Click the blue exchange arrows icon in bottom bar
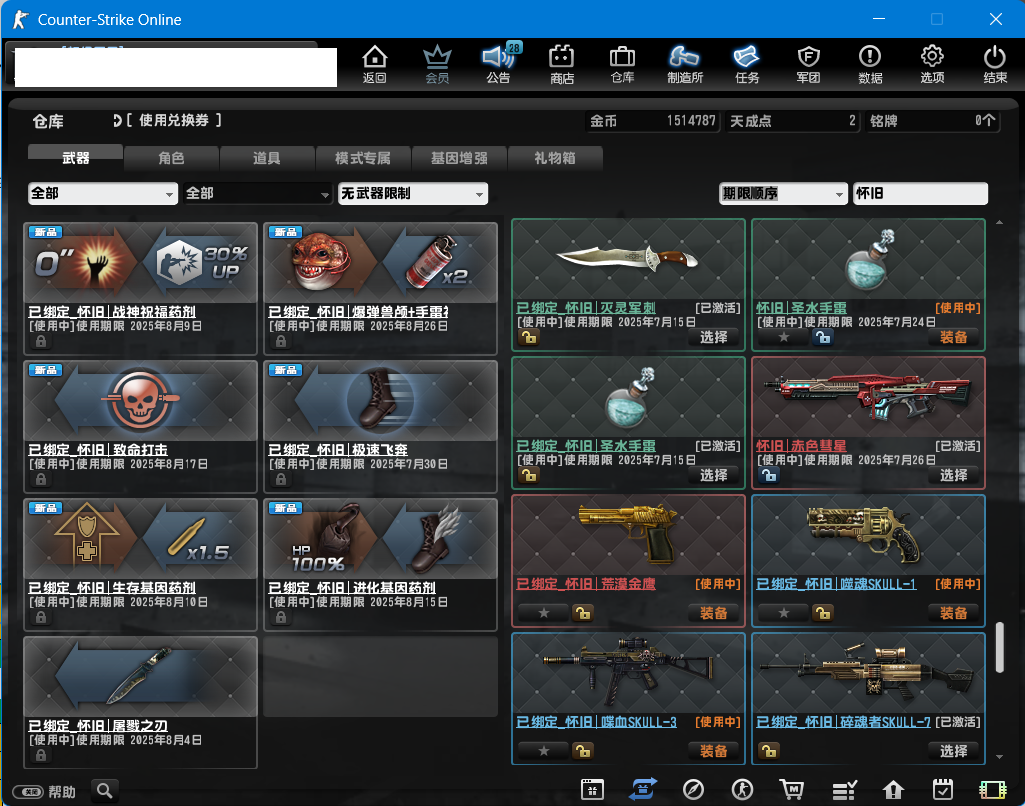This screenshot has height=806, width=1025. [x=643, y=789]
